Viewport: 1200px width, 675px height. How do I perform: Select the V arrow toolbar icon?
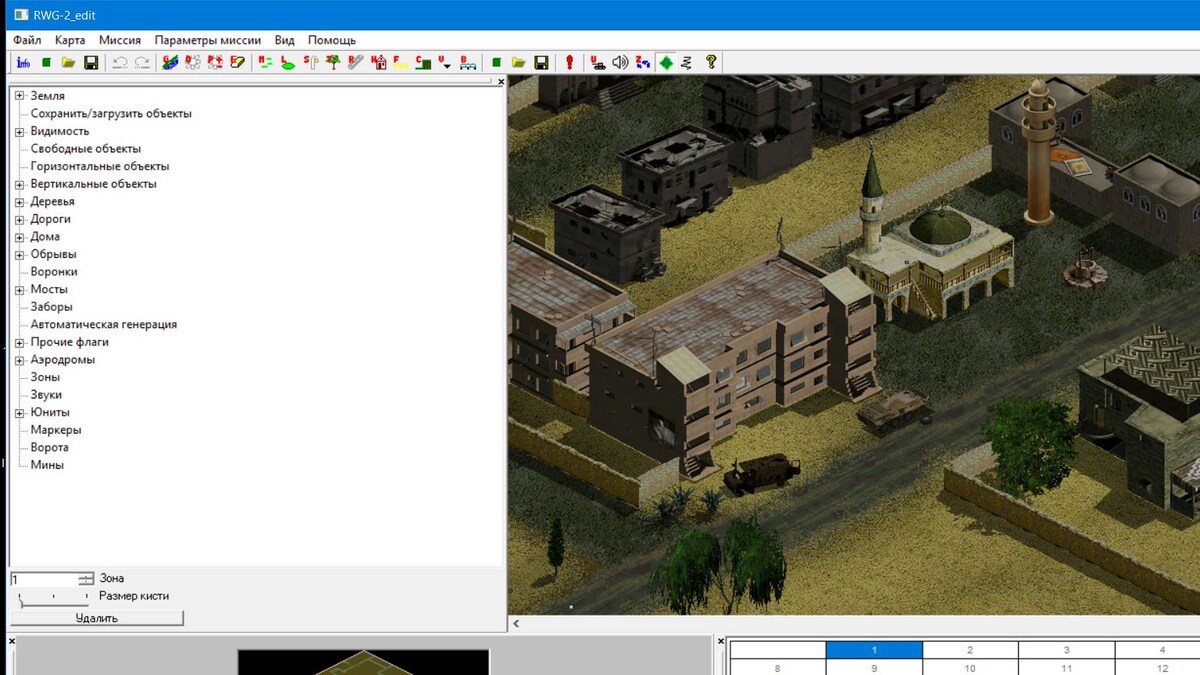coord(445,62)
